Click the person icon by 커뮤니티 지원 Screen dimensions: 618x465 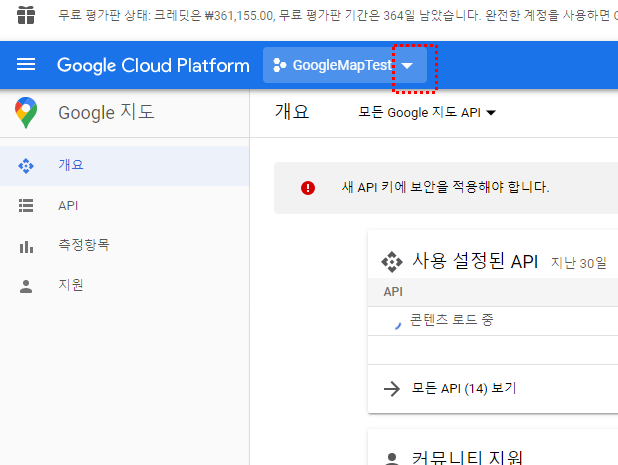point(392,459)
